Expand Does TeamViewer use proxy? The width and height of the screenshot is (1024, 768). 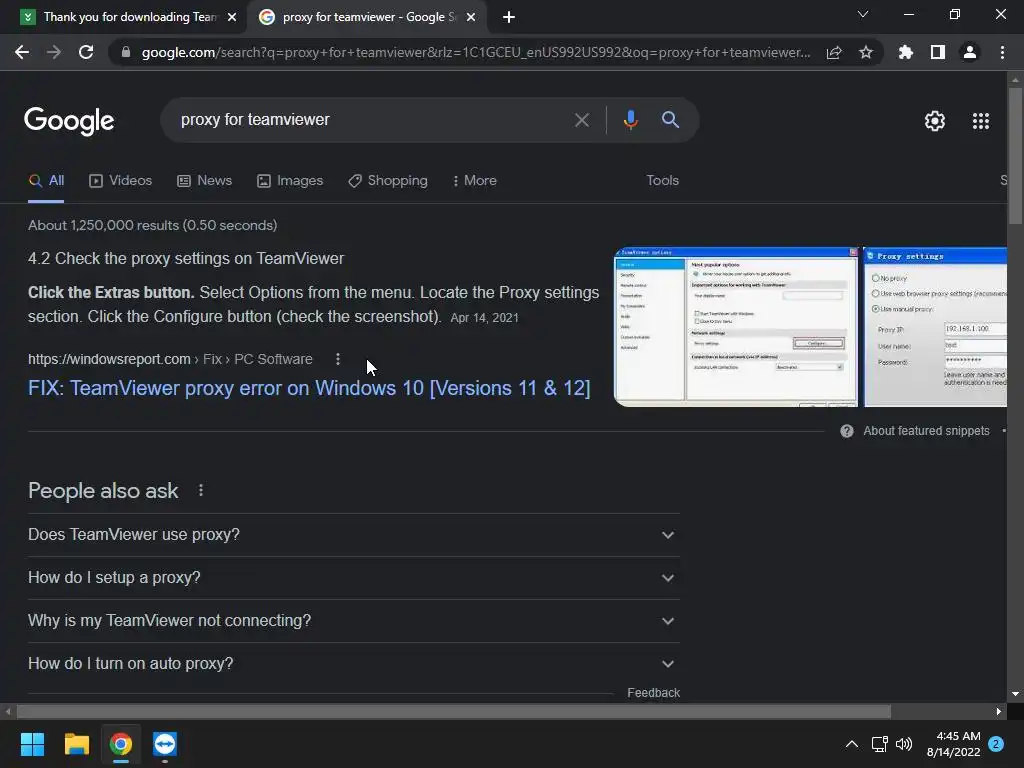354,535
